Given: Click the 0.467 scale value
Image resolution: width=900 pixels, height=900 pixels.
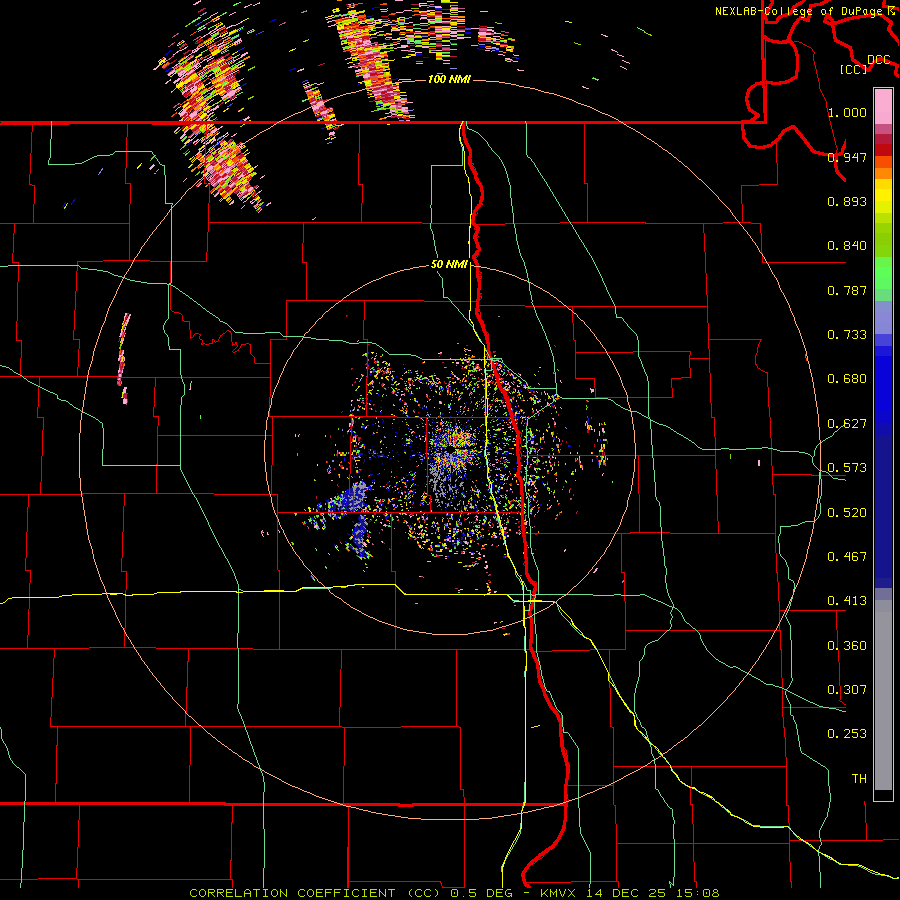Looking at the screenshot, I should click(847, 557).
